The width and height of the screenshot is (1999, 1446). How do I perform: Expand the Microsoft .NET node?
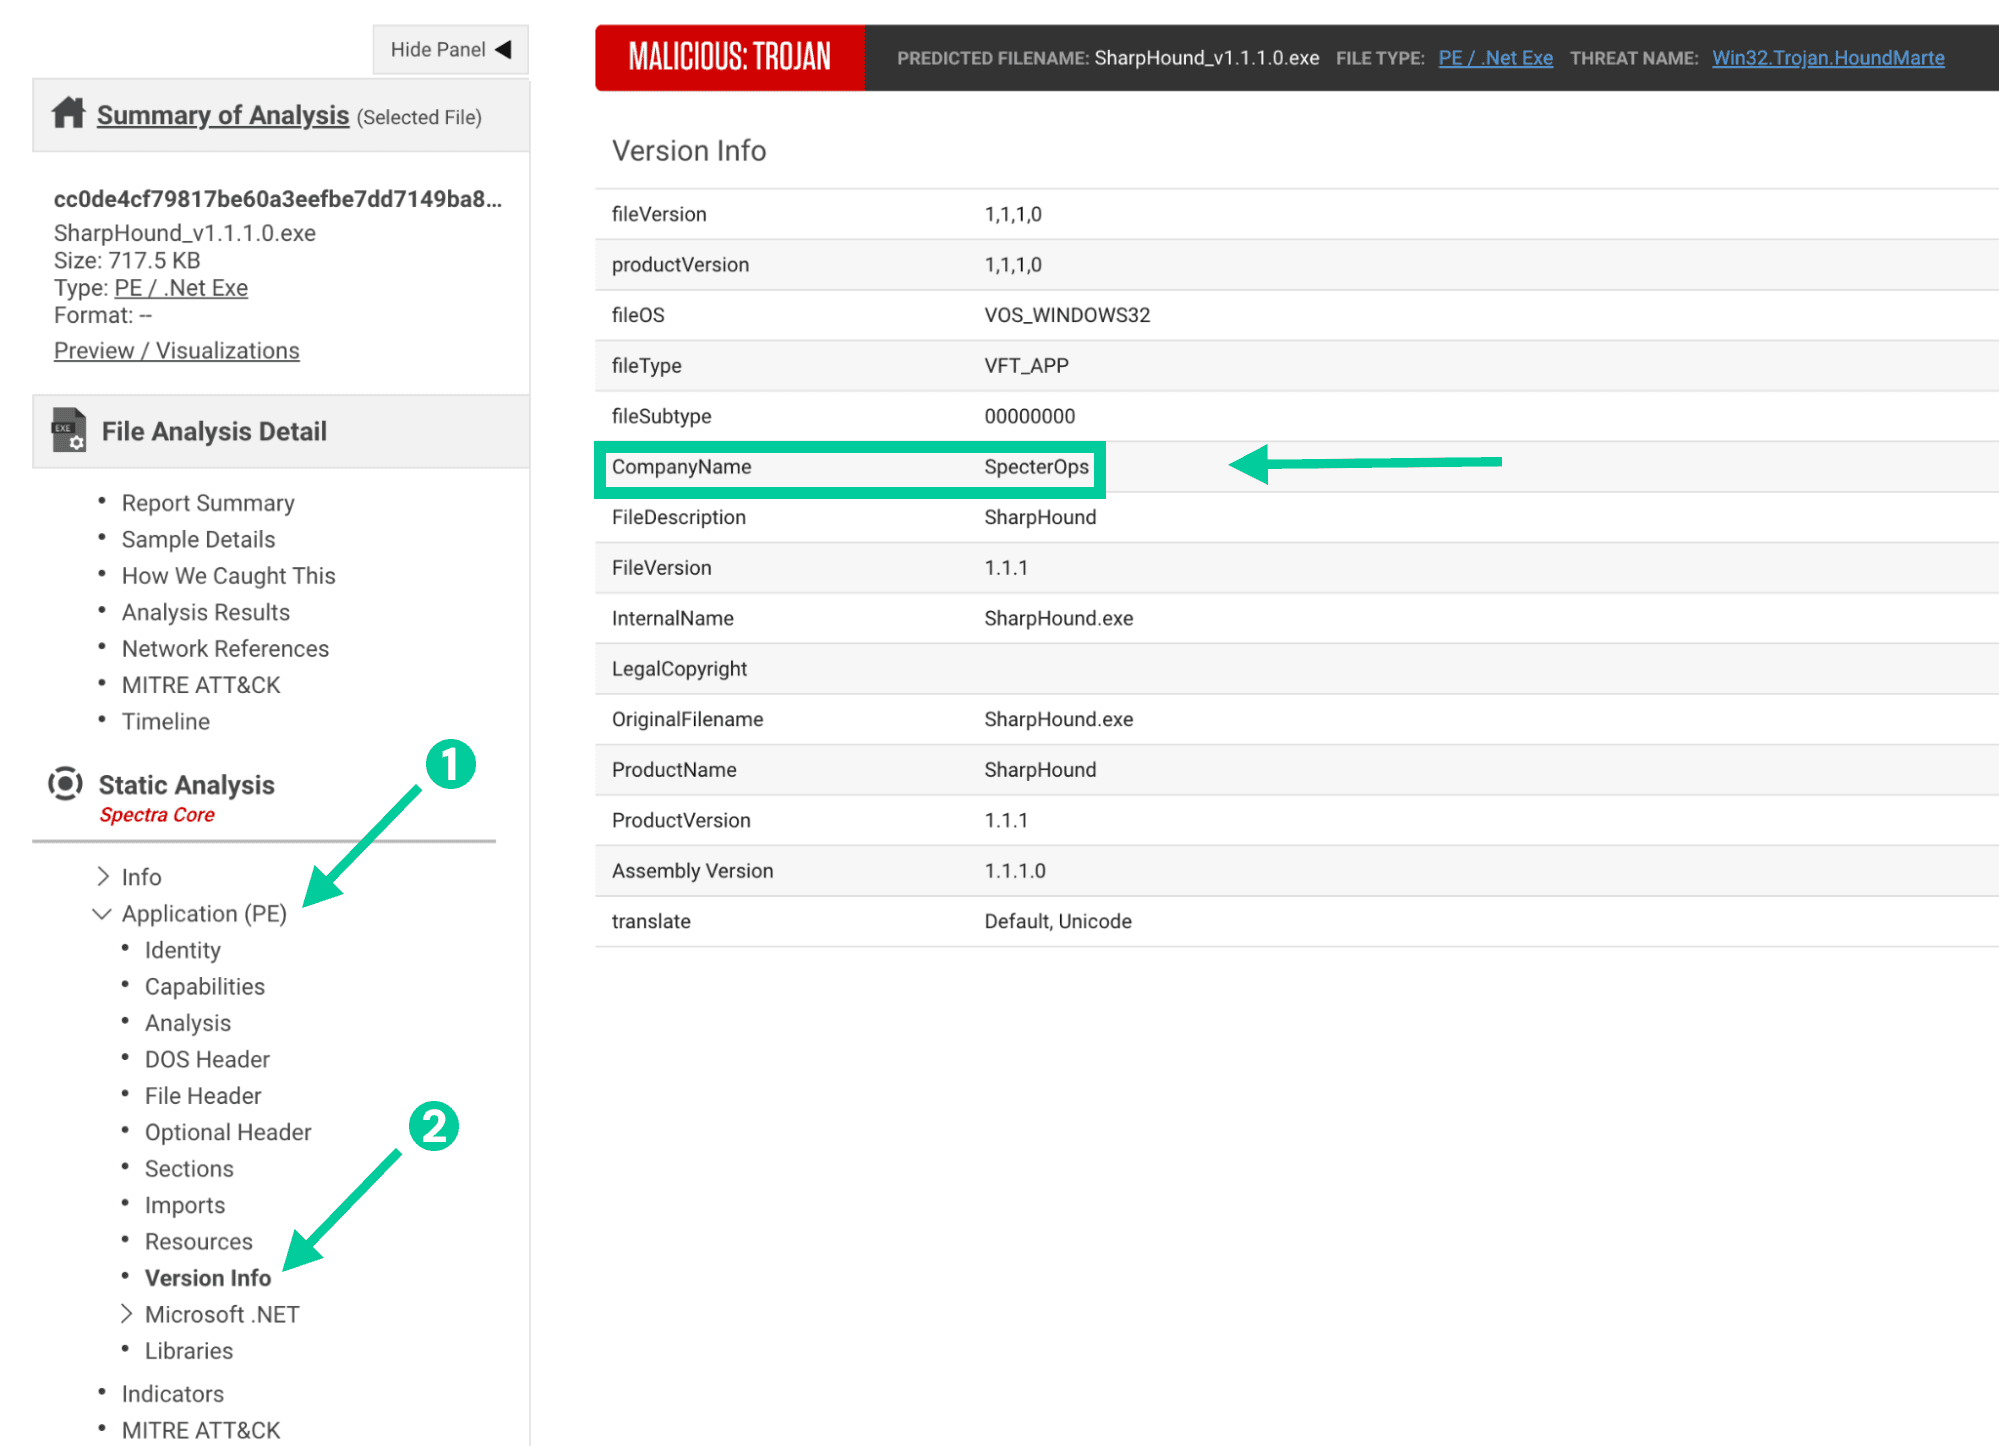click(127, 1314)
